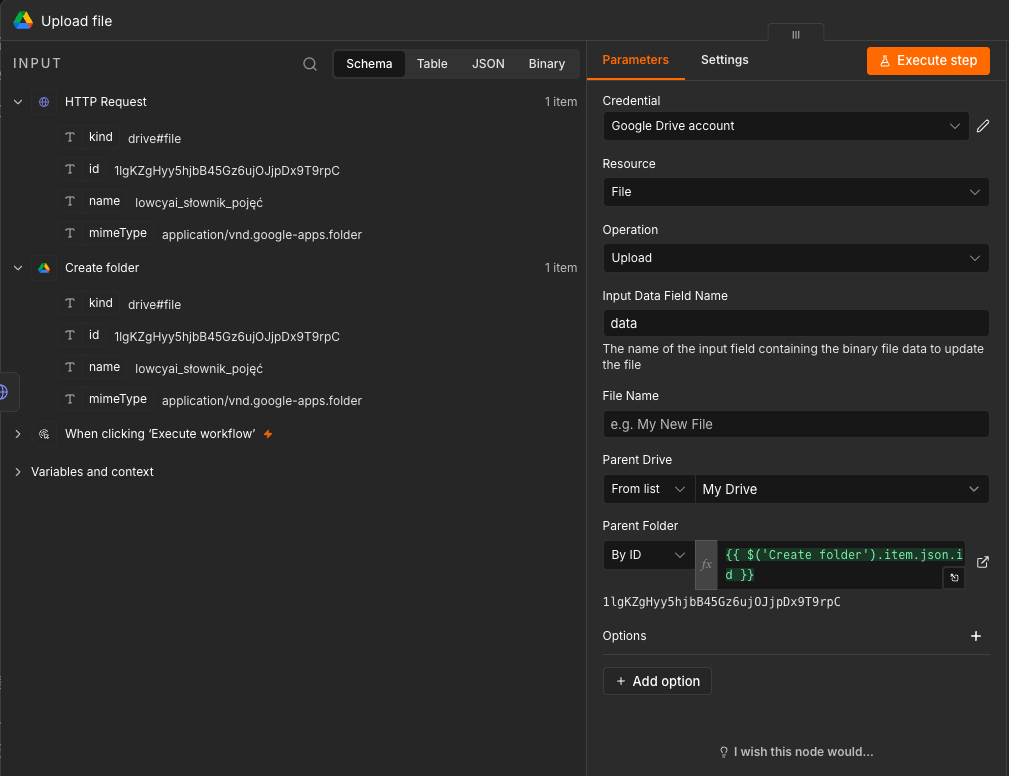The image size is (1009, 776).
Task: Collapse the Create folder section
Action: 18,268
